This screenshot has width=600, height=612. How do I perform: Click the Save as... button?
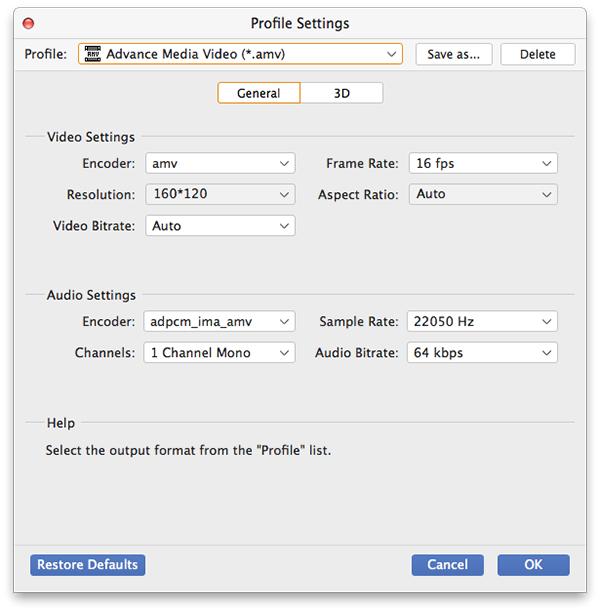pos(453,54)
